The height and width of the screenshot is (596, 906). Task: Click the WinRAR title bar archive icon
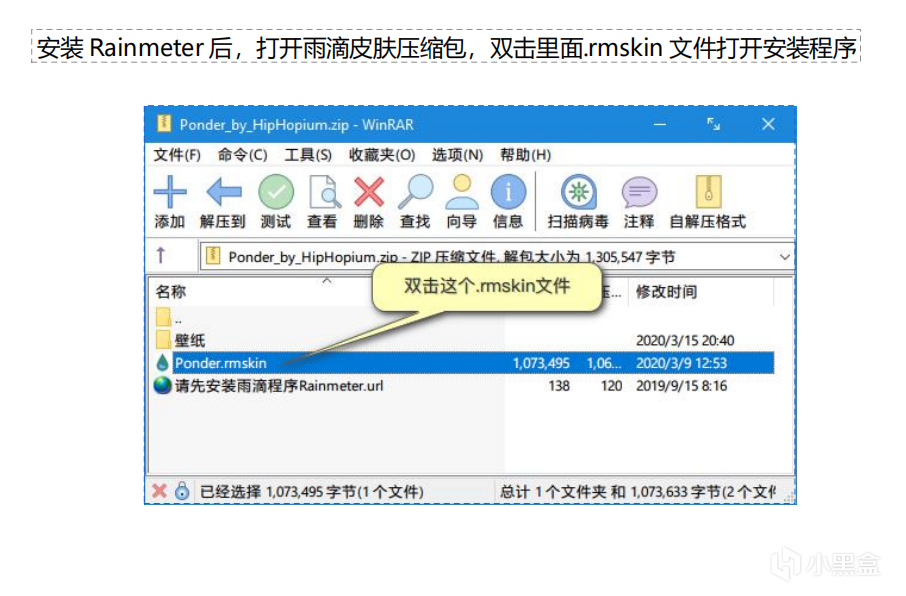[164, 123]
